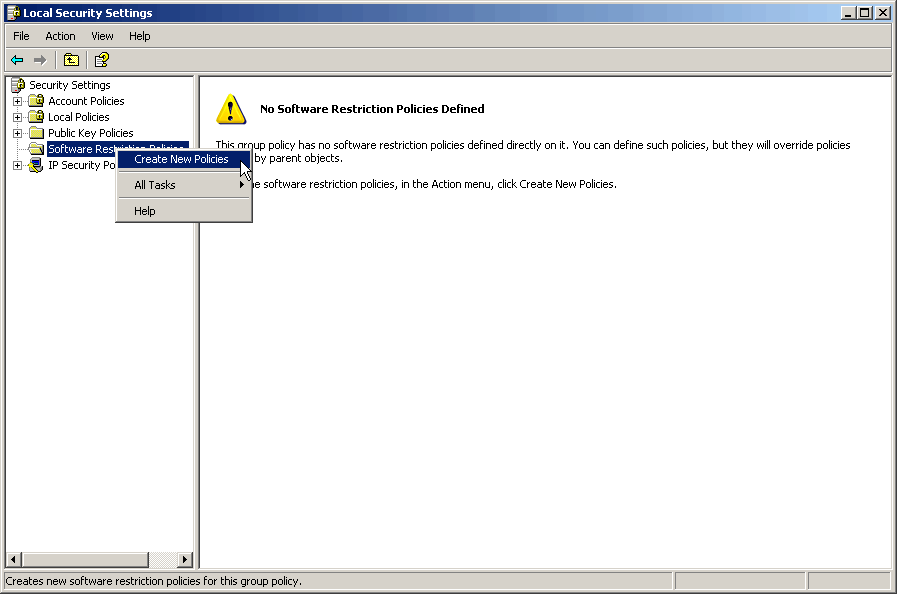Expand the IP Security Policies node
Viewport: 897px width, 594px height.
[17, 165]
